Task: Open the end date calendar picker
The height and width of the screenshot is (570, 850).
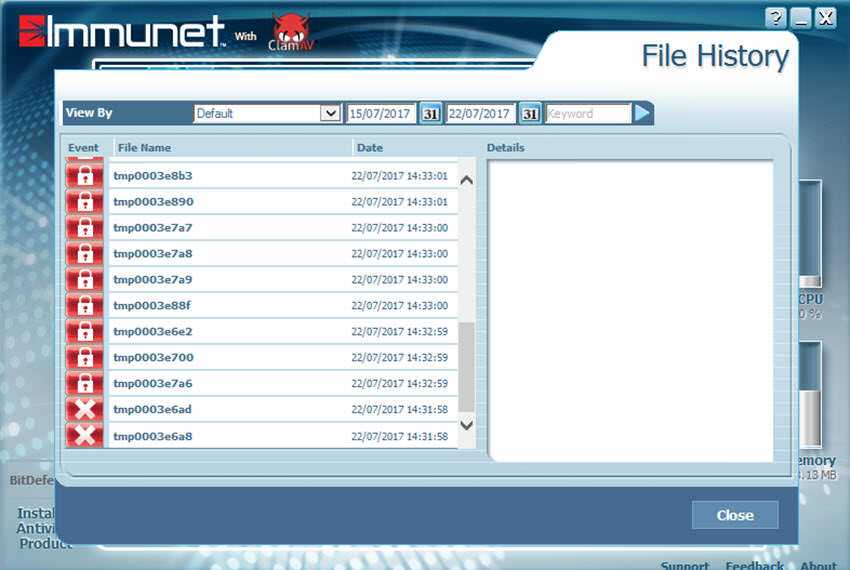Action: 530,114
